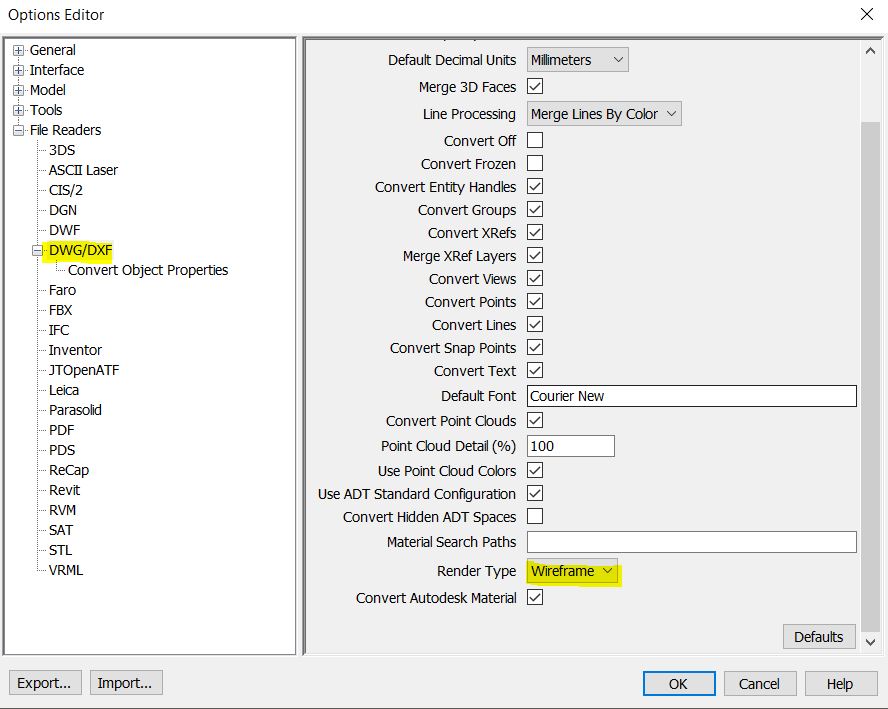Enable the Convert Off option

535,140
